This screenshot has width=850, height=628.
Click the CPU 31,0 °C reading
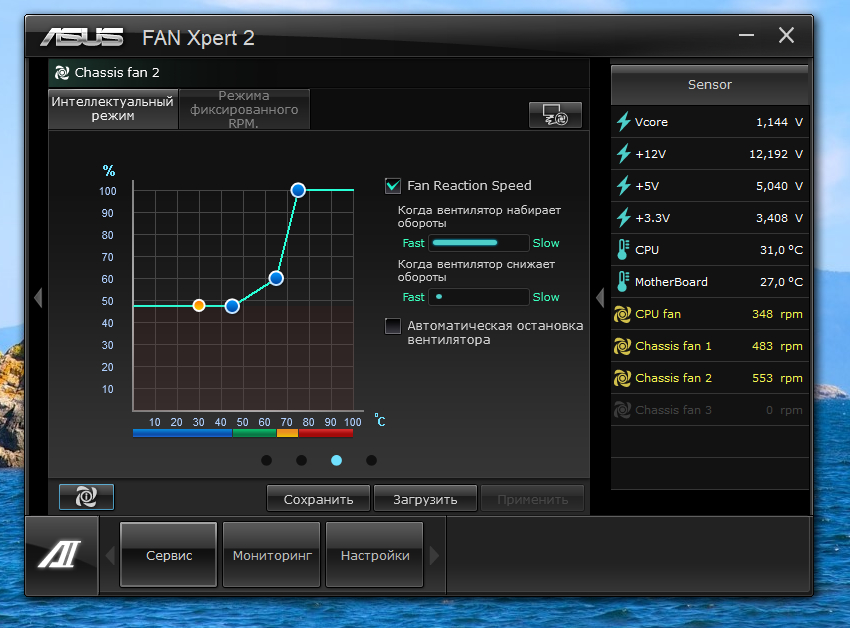(781, 250)
